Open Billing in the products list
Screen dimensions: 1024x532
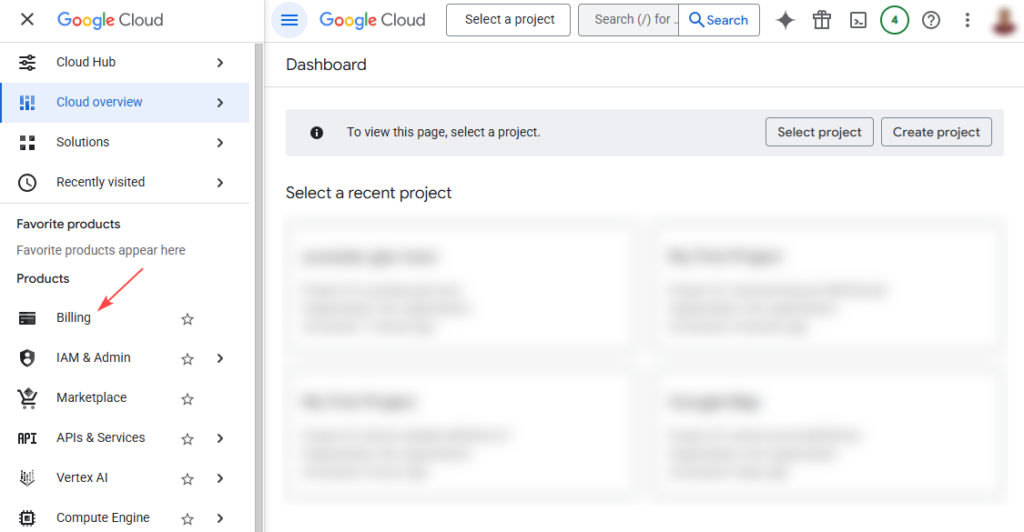click(x=73, y=318)
